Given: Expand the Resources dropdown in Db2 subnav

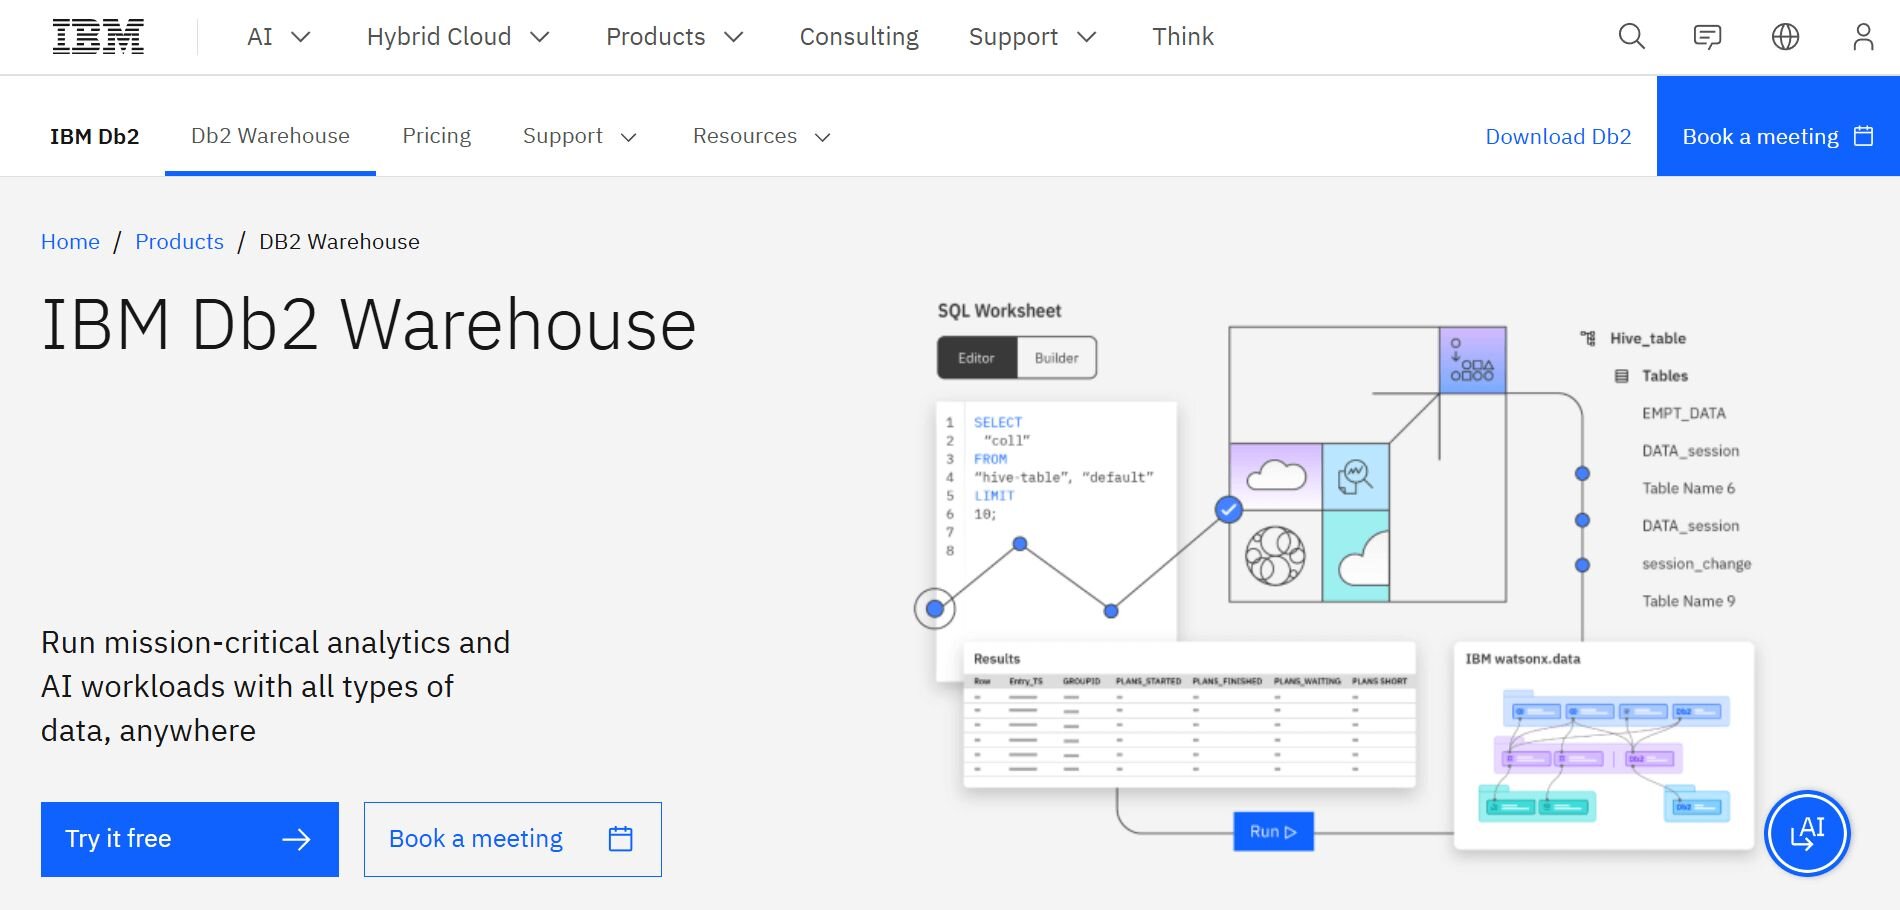Looking at the screenshot, I should [761, 136].
